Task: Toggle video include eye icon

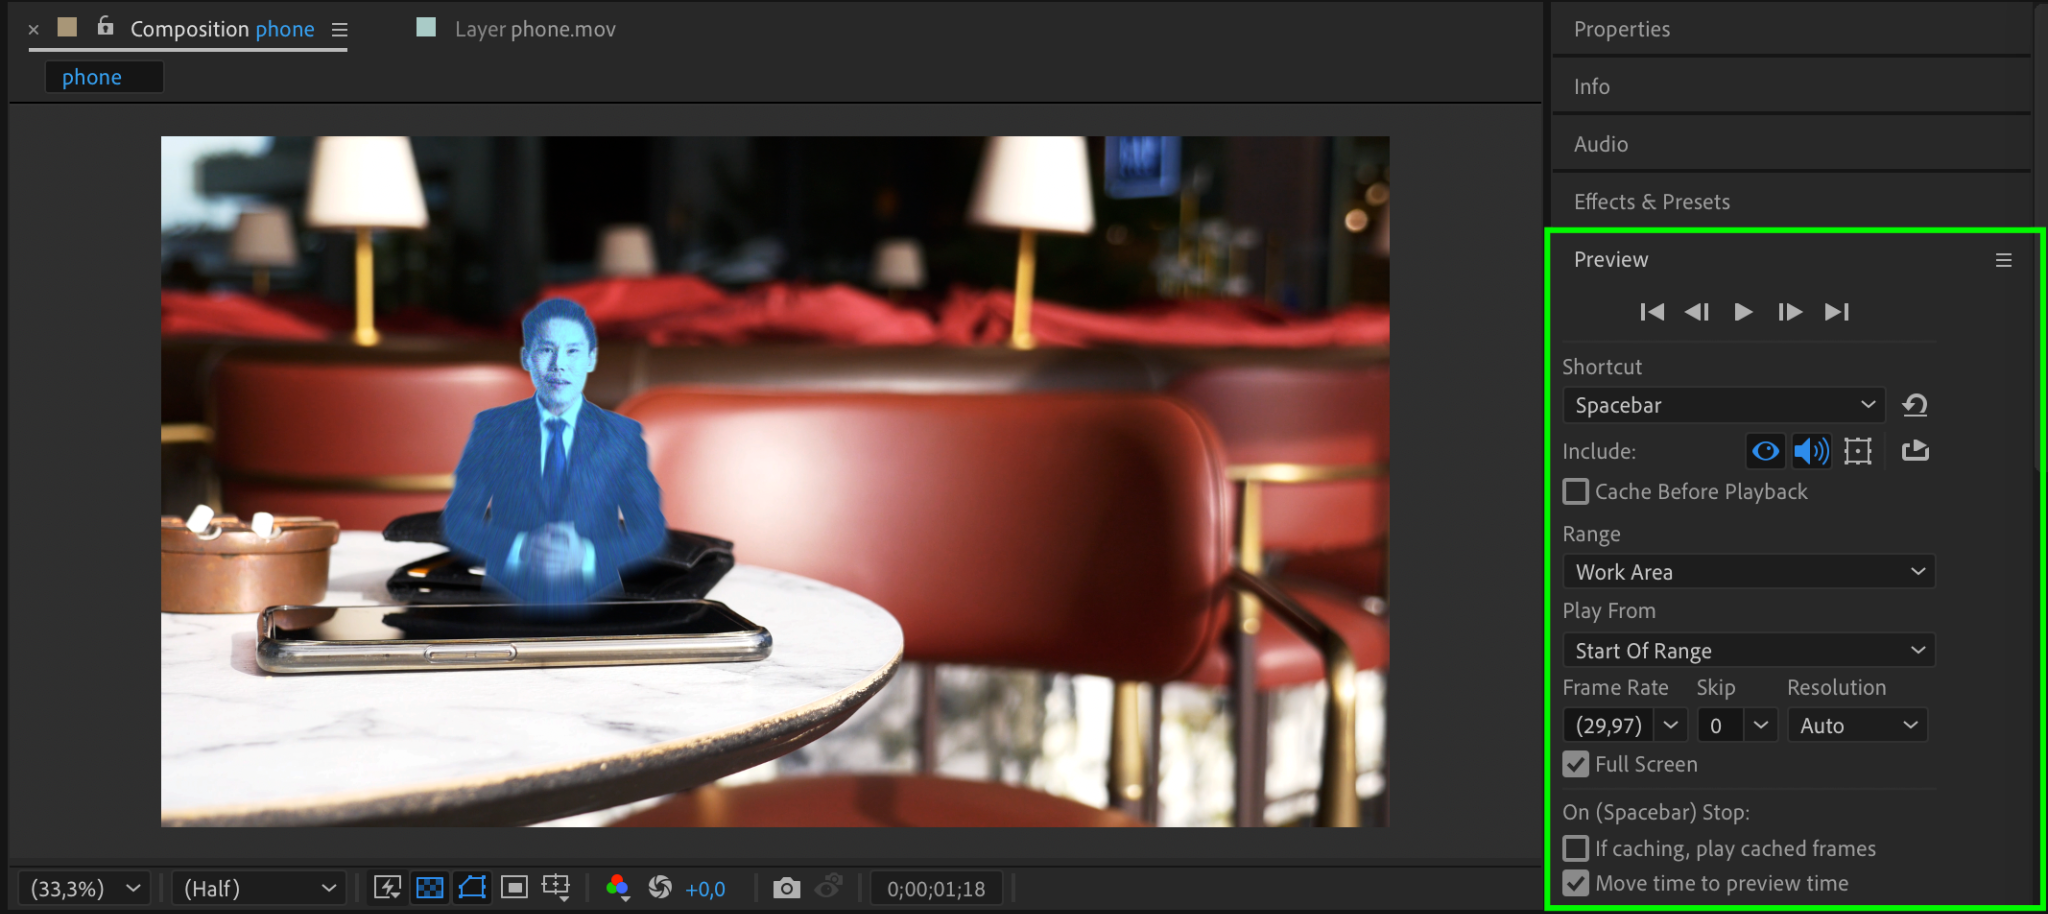Action: 1766,451
